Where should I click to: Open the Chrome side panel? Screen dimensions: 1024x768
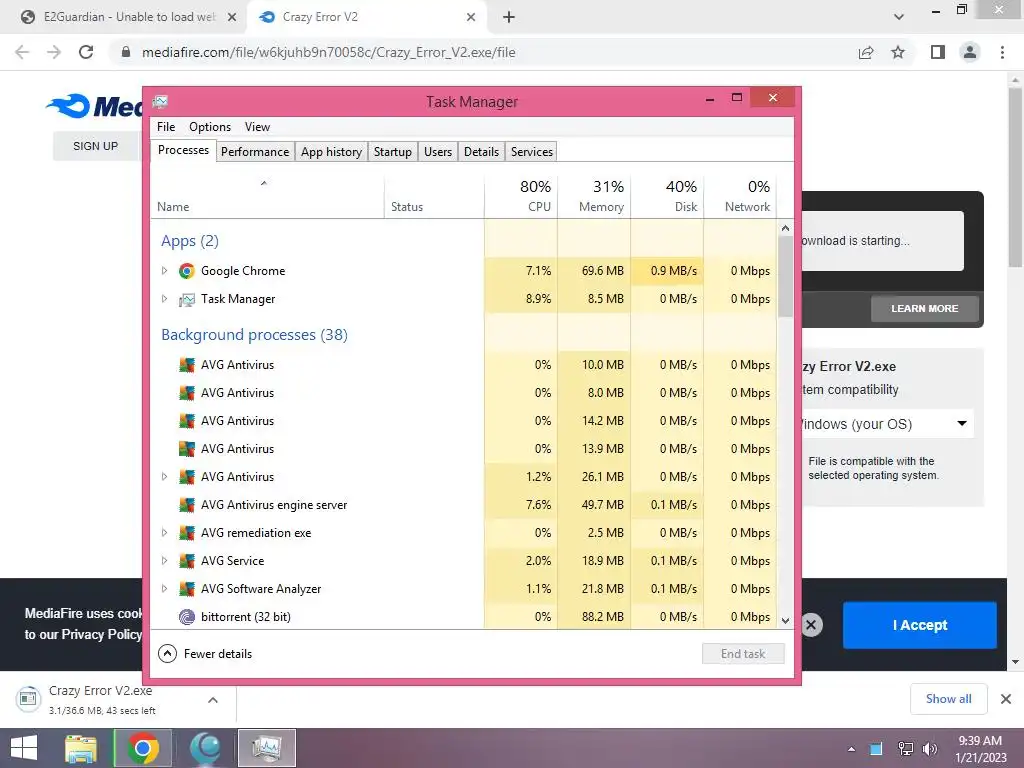[938, 52]
